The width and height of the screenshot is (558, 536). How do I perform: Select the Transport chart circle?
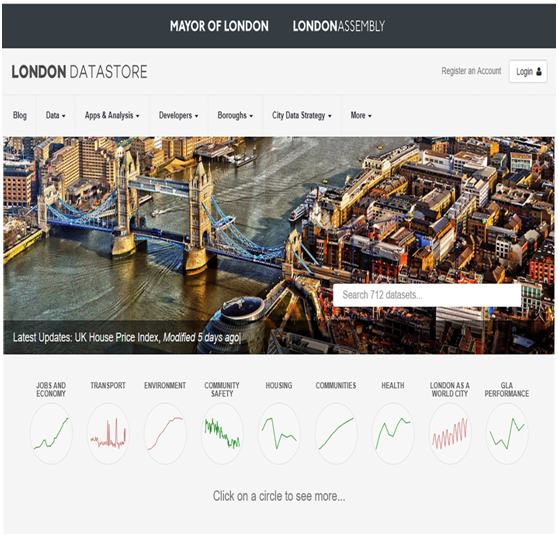108,433
